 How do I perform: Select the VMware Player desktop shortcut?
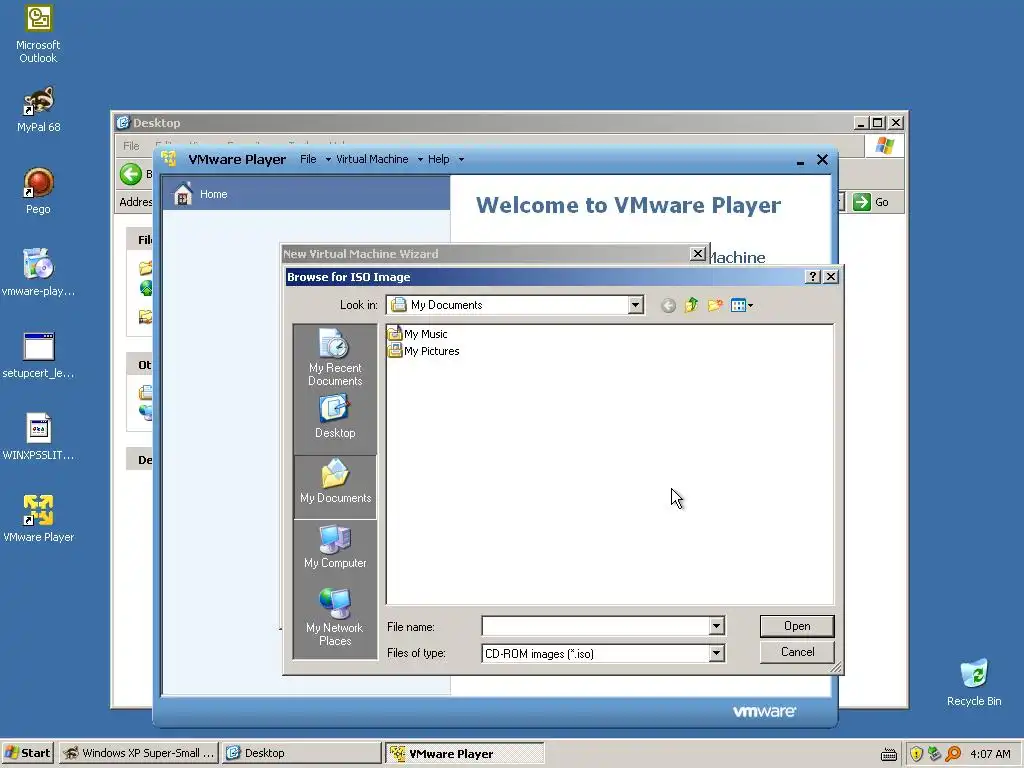coord(38,519)
